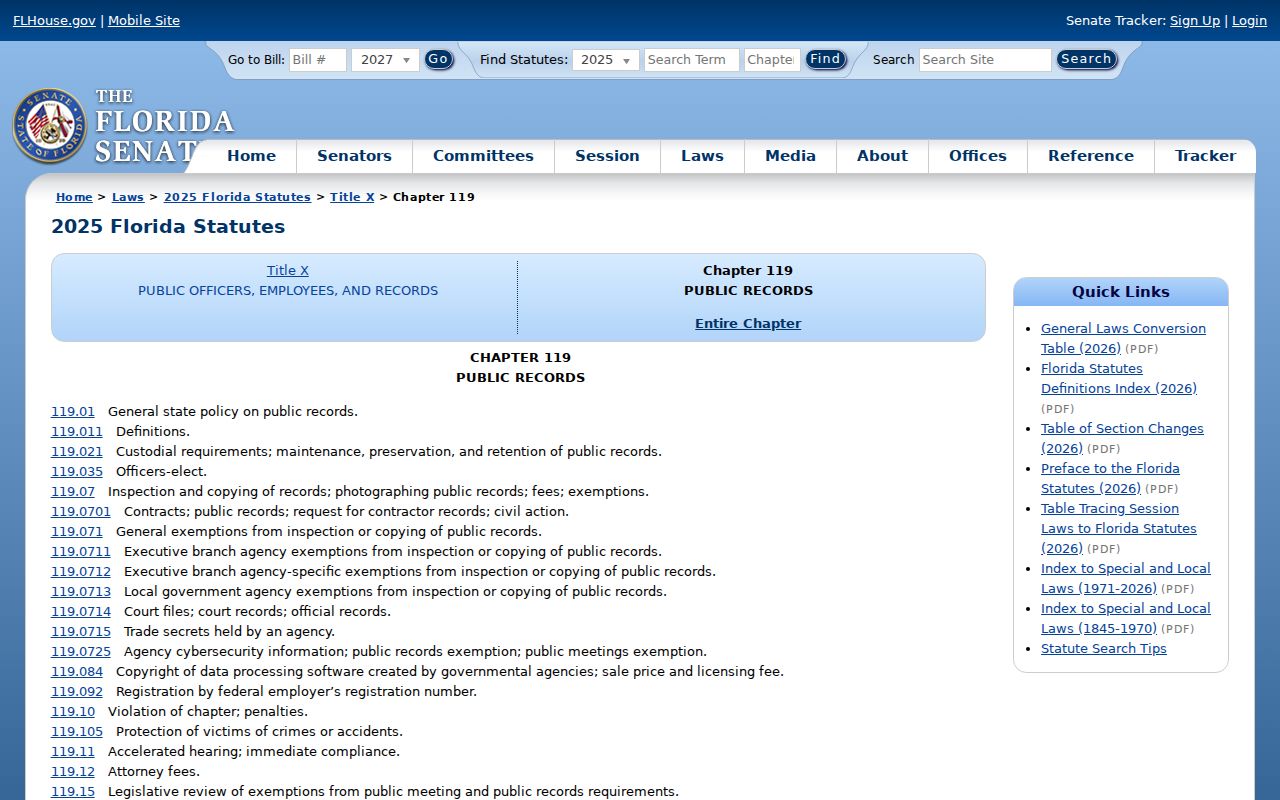The width and height of the screenshot is (1280, 800).
Task: Open the Reference menu tab
Action: (1091, 156)
